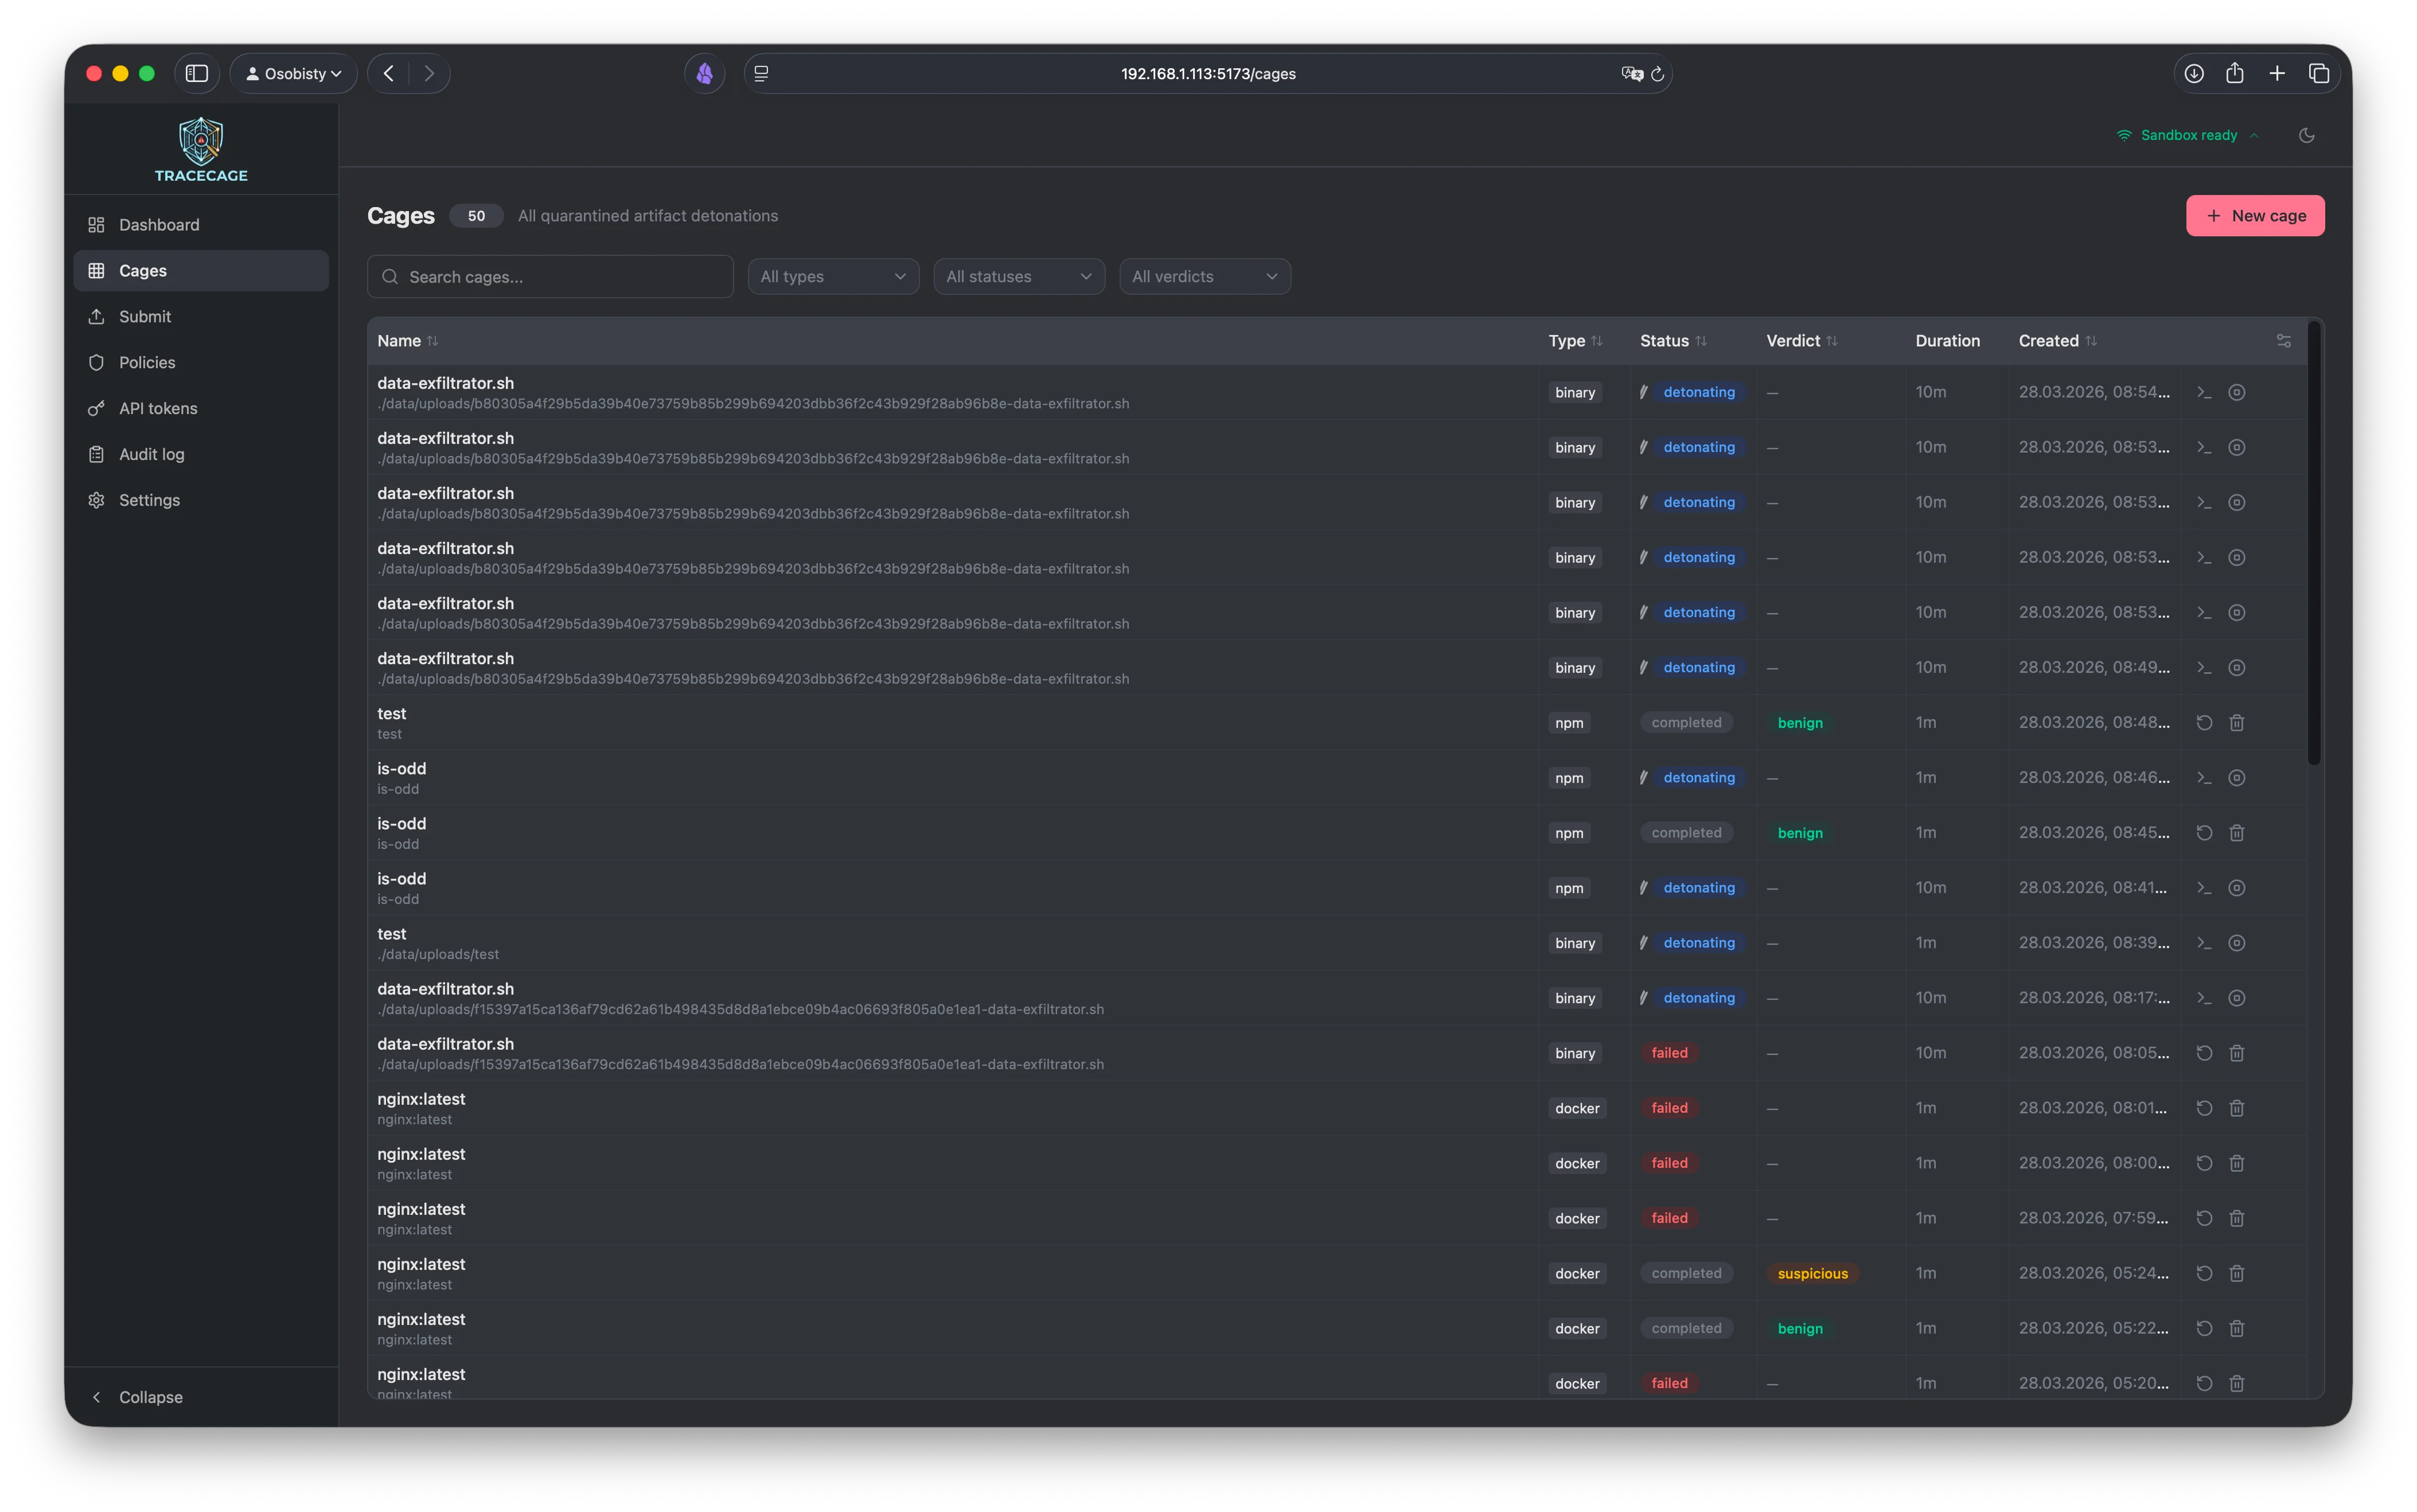
Task: Open the All verdicts filter dropdown
Action: (1204, 276)
